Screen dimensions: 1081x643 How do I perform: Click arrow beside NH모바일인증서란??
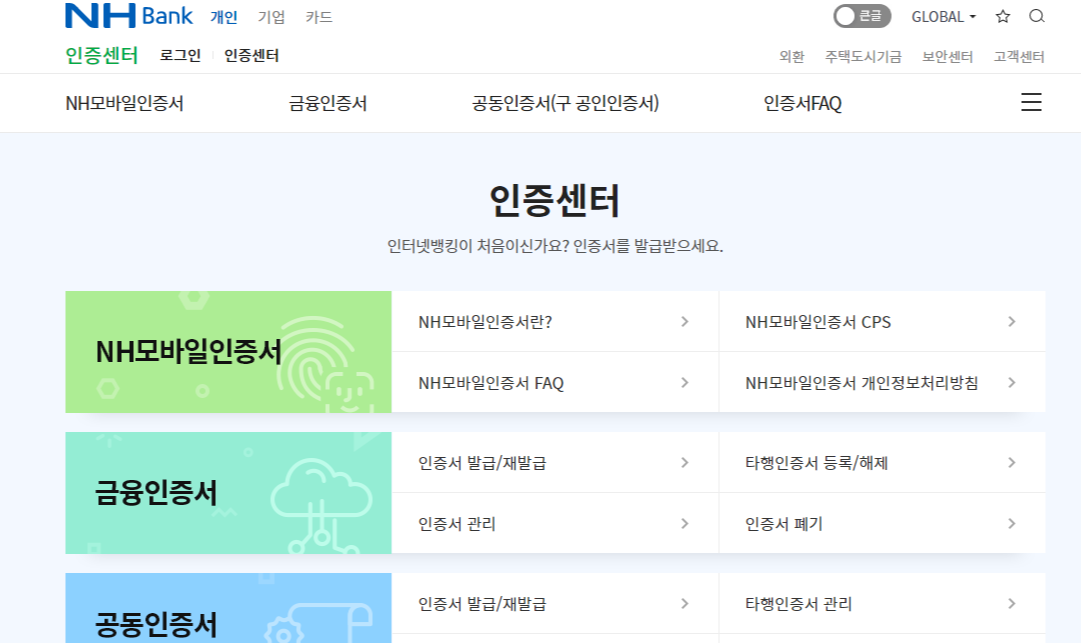(685, 321)
